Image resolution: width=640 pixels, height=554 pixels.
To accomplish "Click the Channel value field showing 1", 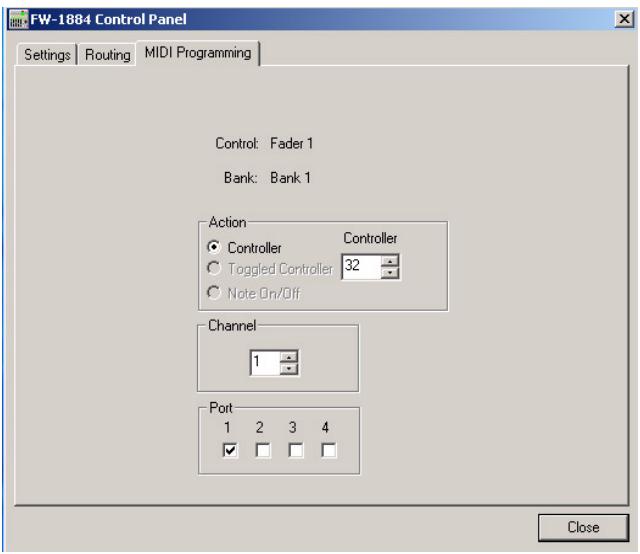I will point(264,363).
